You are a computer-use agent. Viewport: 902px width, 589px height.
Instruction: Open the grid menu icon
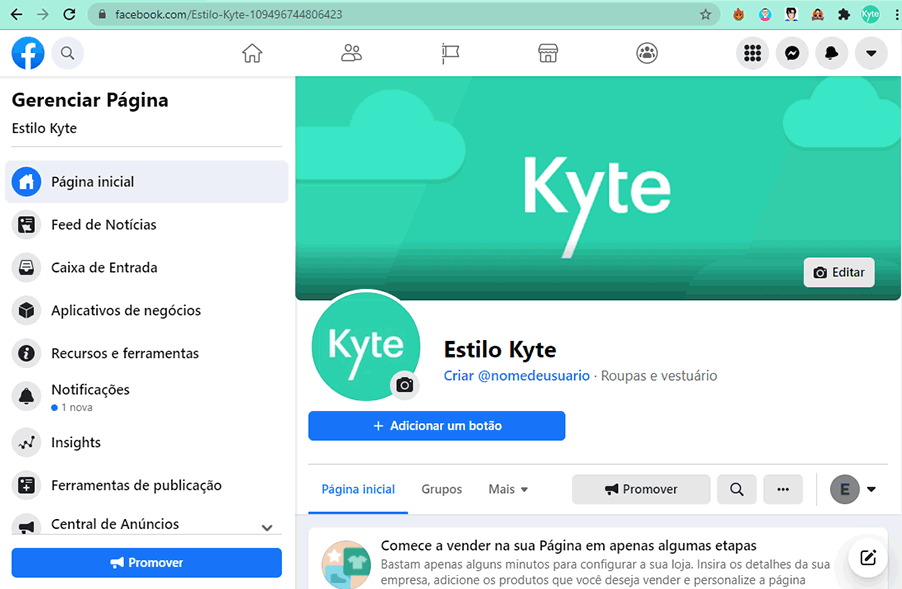(x=752, y=53)
